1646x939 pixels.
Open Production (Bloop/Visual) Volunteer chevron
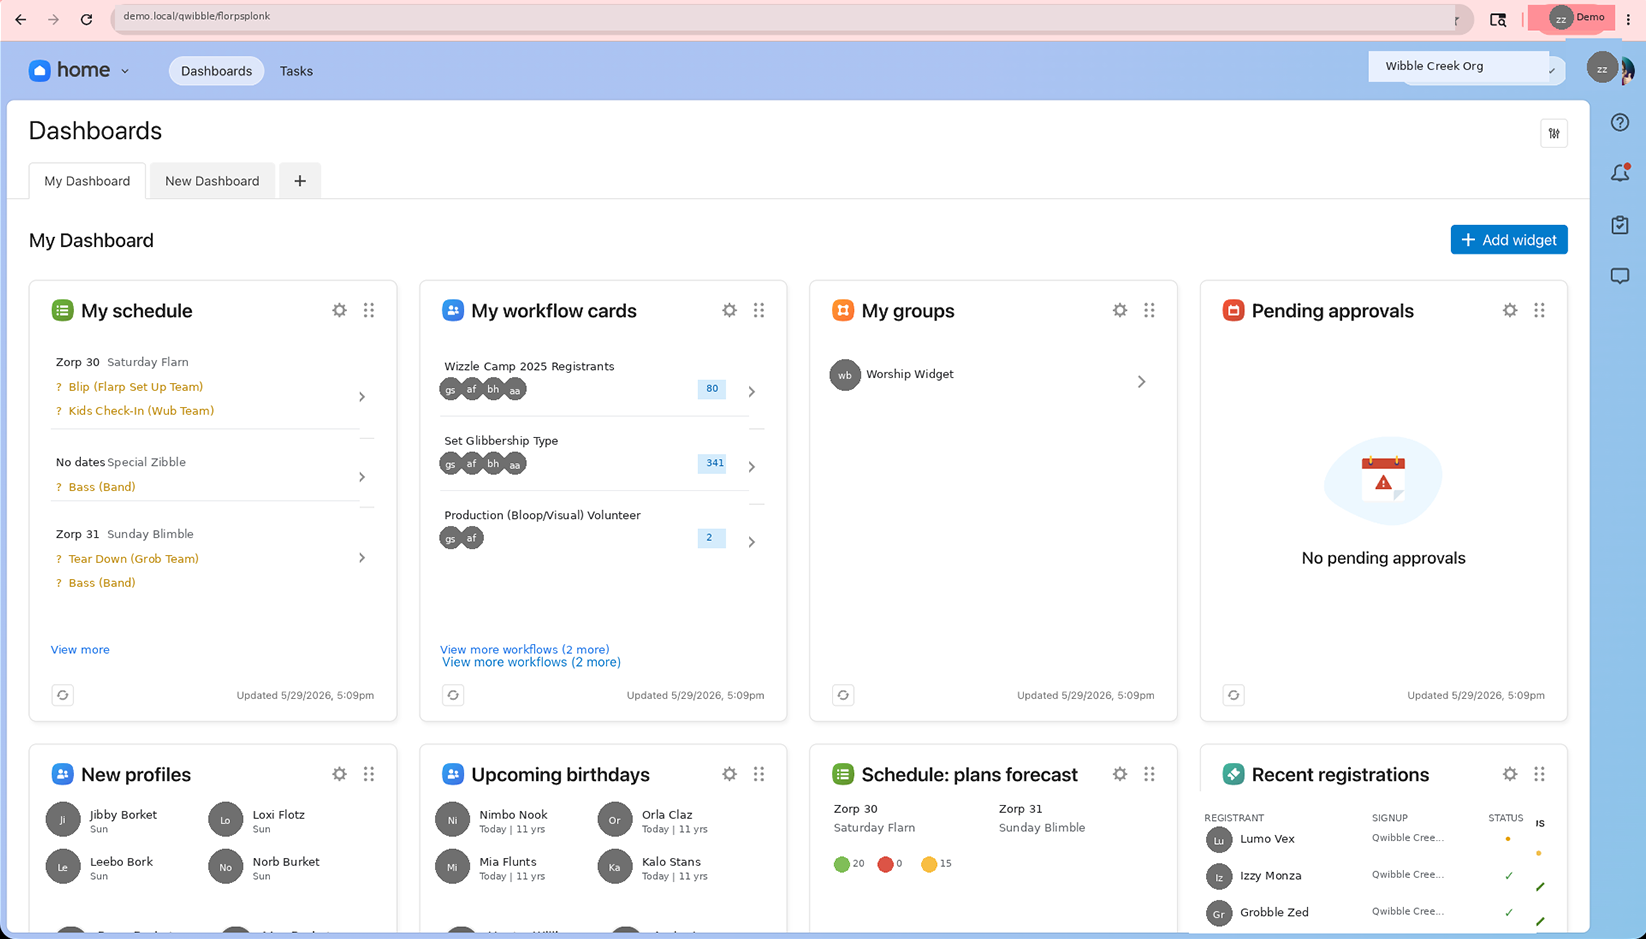(x=752, y=542)
